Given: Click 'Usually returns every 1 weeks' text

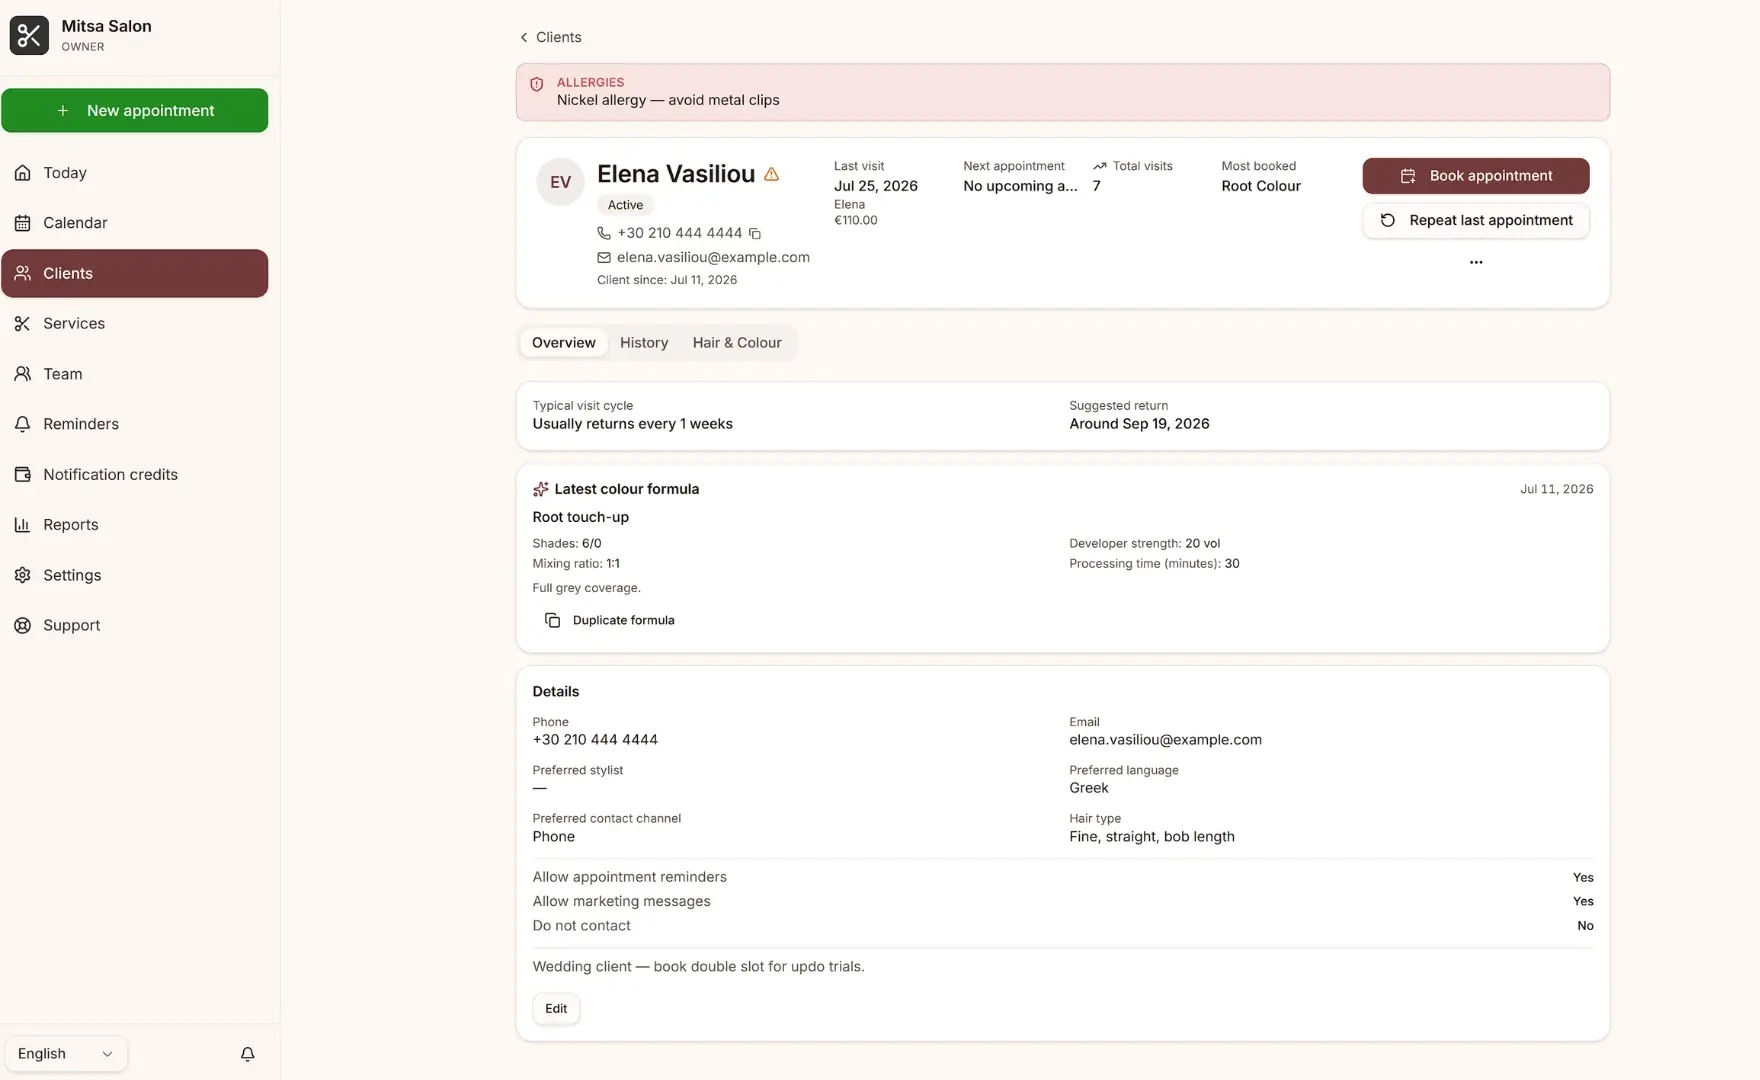Looking at the screenshot, I should pos(632,424).
